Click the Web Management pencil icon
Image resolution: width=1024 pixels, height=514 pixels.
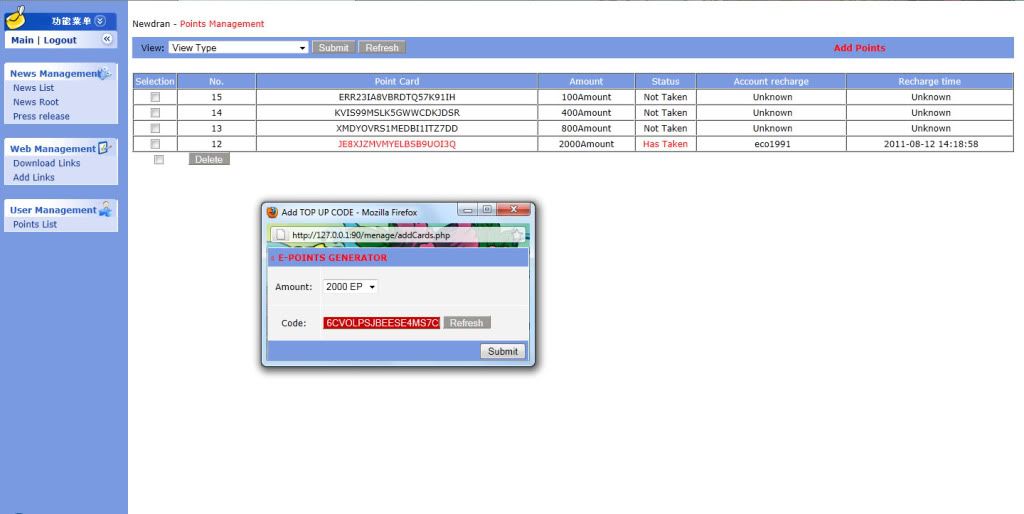(103, 148)
